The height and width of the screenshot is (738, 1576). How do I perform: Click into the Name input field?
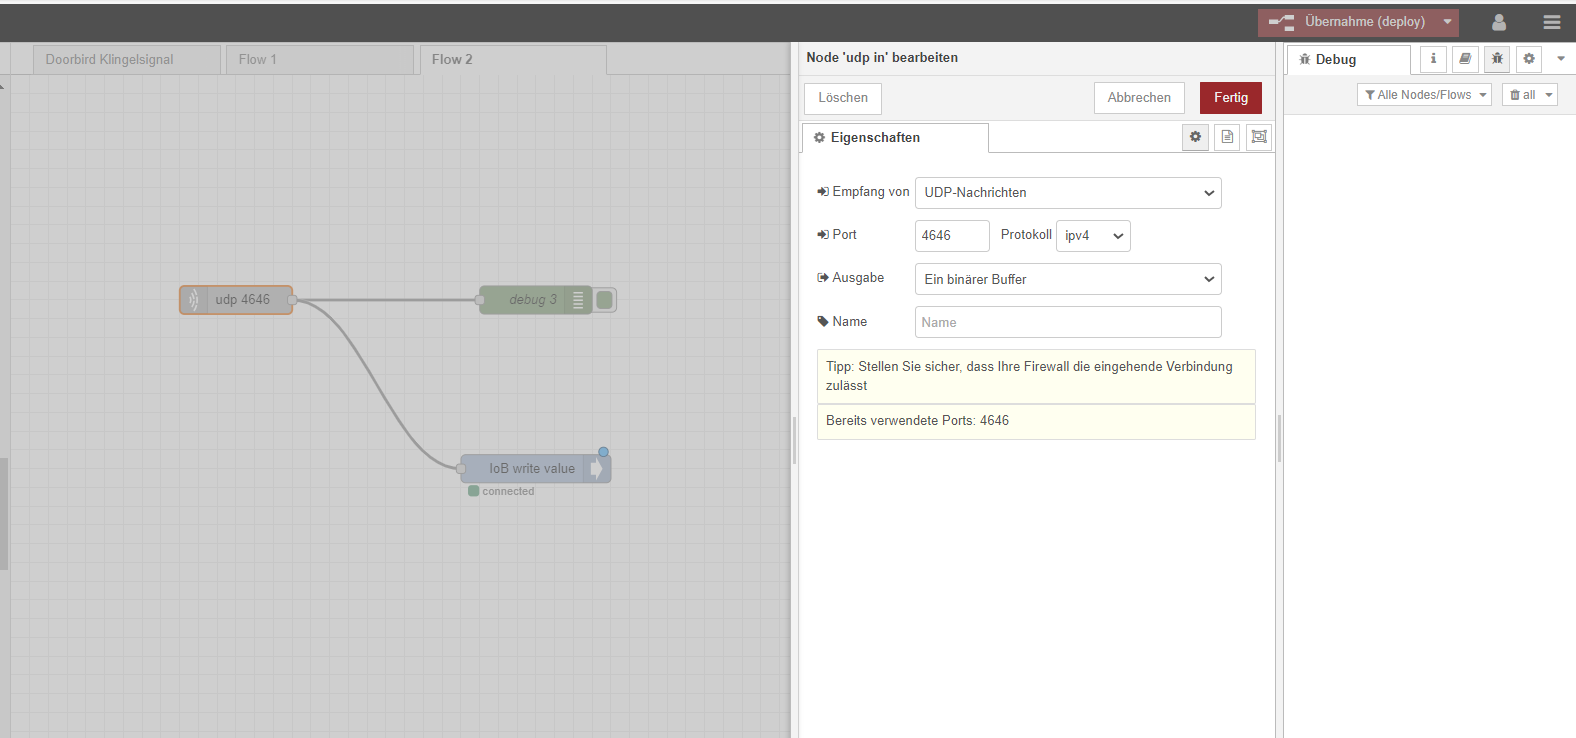click(x=1068, y=322)
